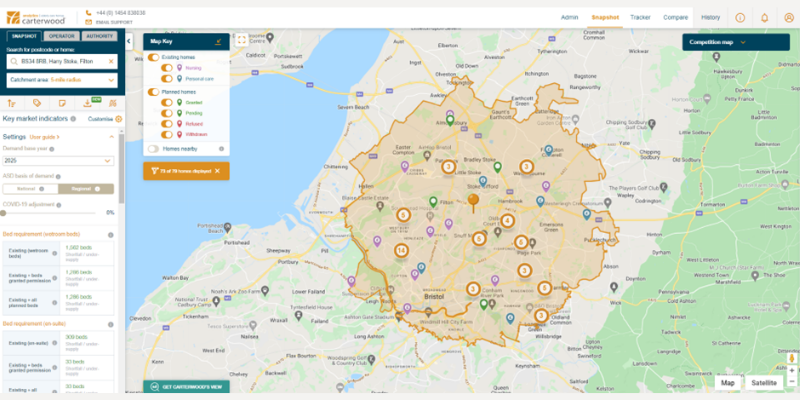Image resolution: width=800 pixels, height=400 pixels.
Task: Click the Homes nearby info icon
Action: tap(221, 149)
